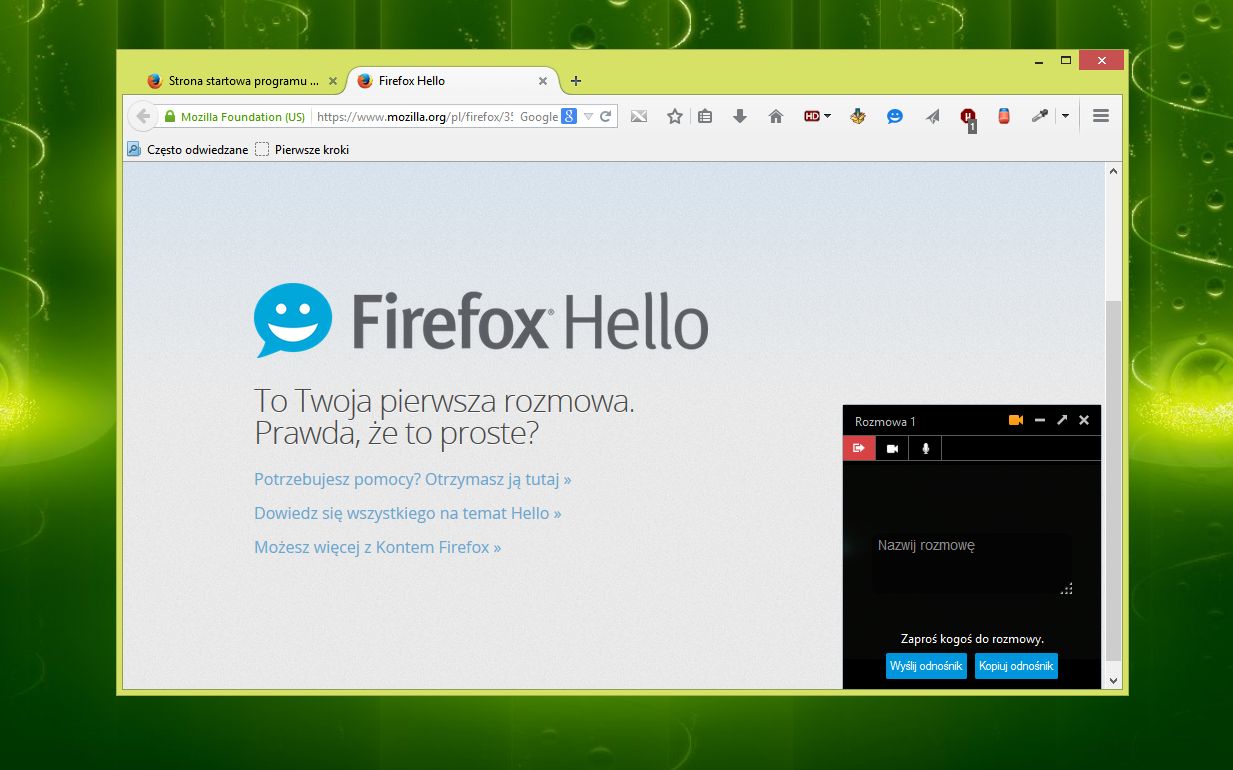The width and height of the screenshot is (1233, 770).
Task: Select the eyedropper color picker icon
Action: (1040, 116)
